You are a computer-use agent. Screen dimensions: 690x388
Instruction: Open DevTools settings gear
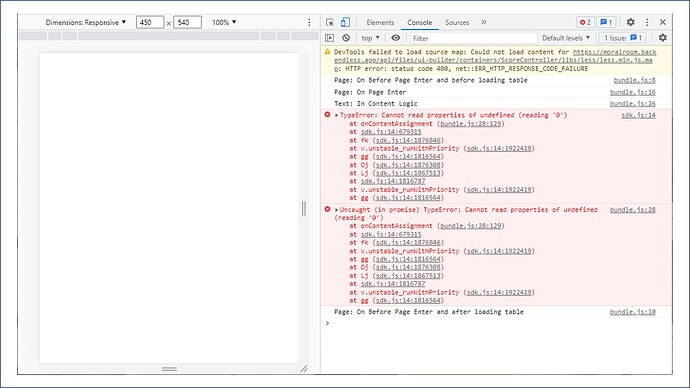click(x=631, y=22)
